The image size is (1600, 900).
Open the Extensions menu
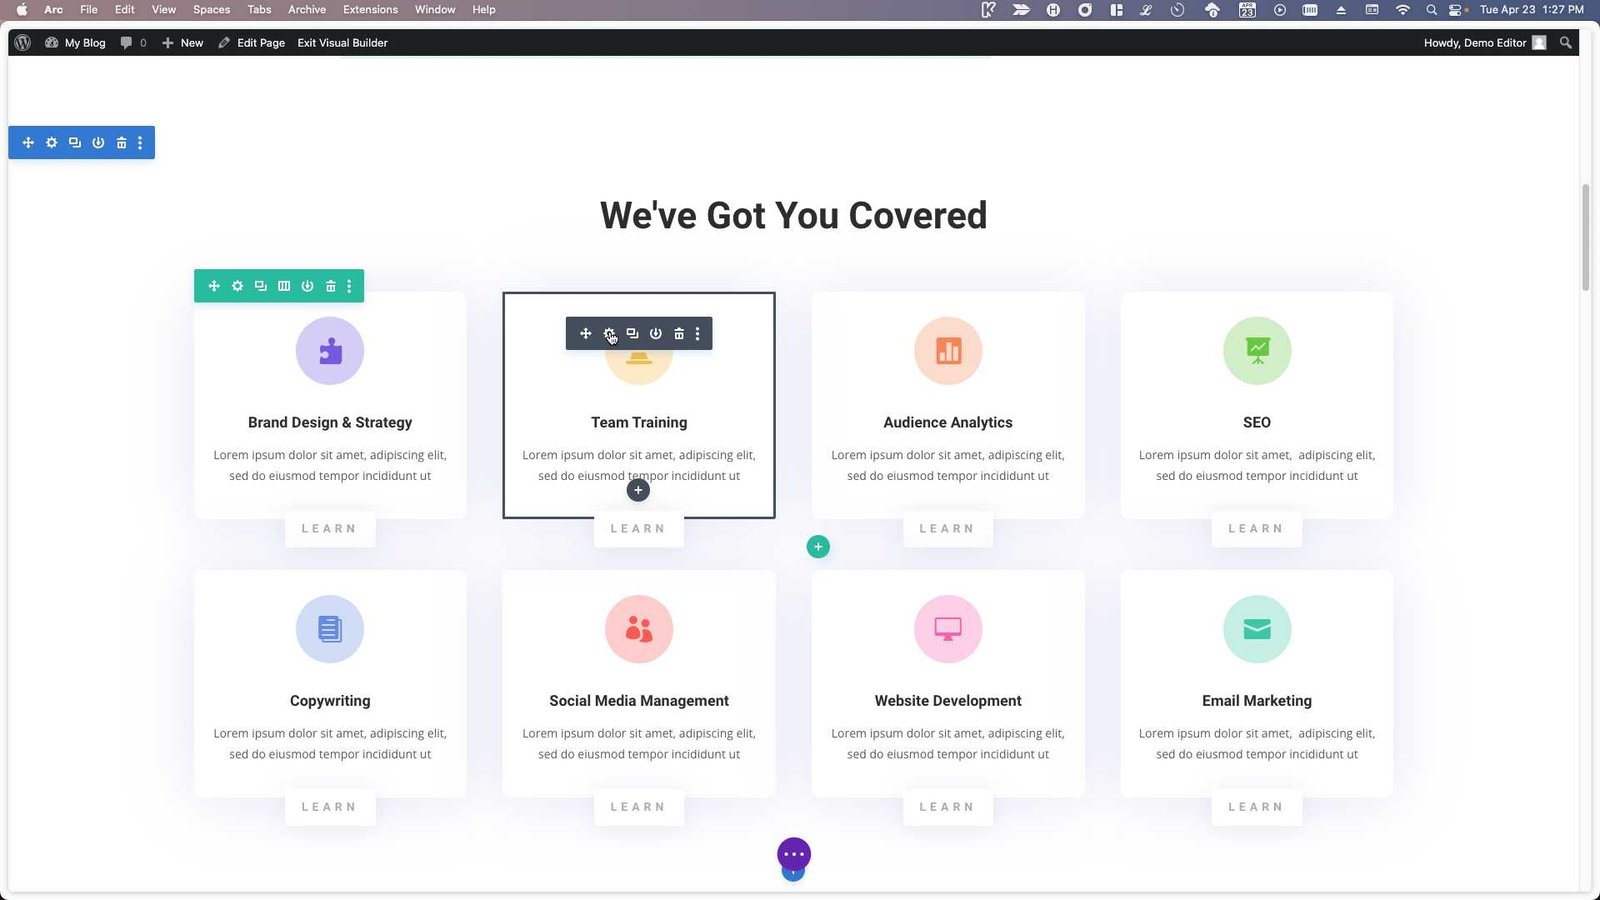tap(370, 9)
